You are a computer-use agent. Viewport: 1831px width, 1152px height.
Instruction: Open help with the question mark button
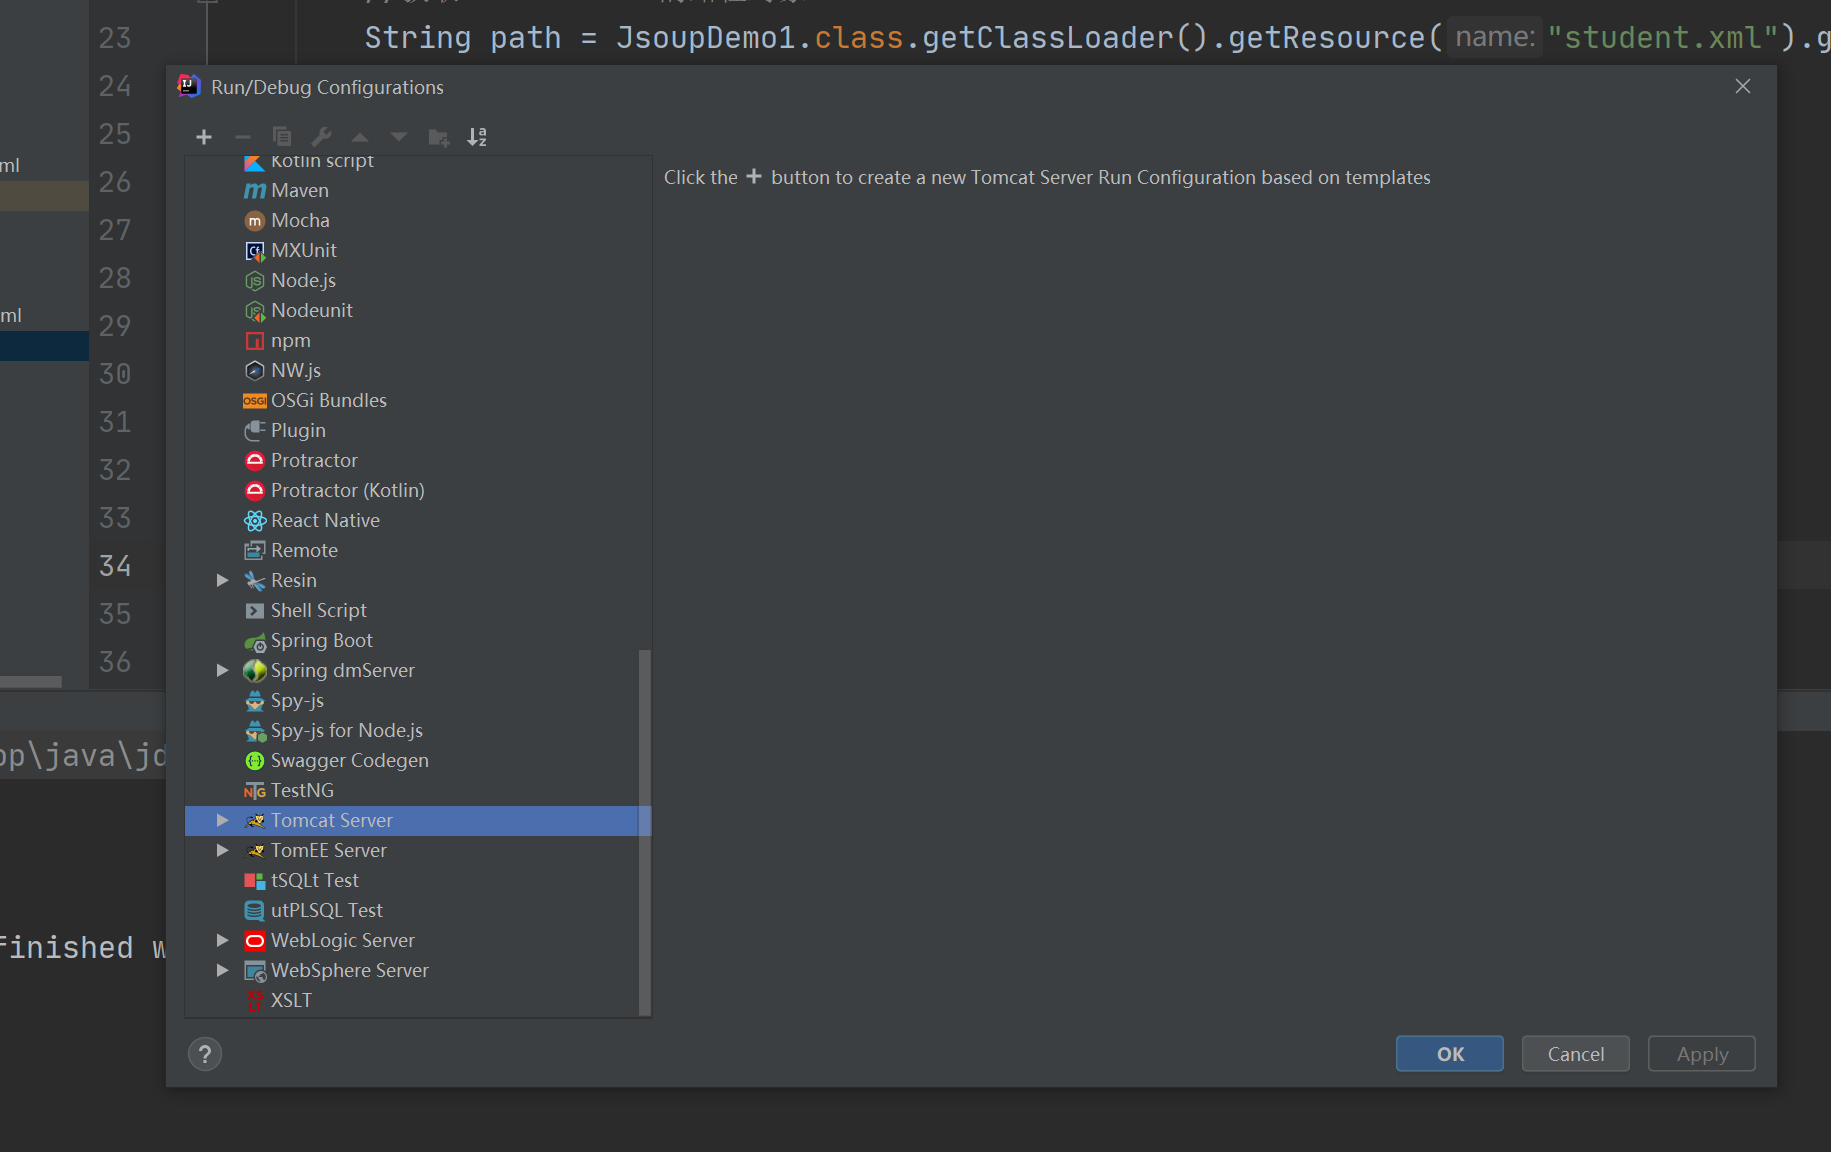205,1054
